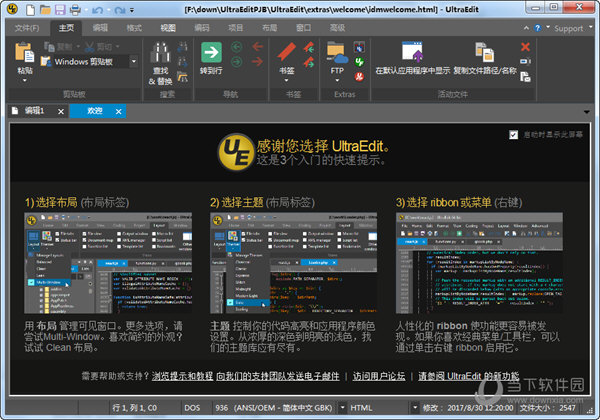The width and height of the screenshot is (600, 420).
Task: Open the quick access toolbar customize arrow
Action: coord(132,10)
